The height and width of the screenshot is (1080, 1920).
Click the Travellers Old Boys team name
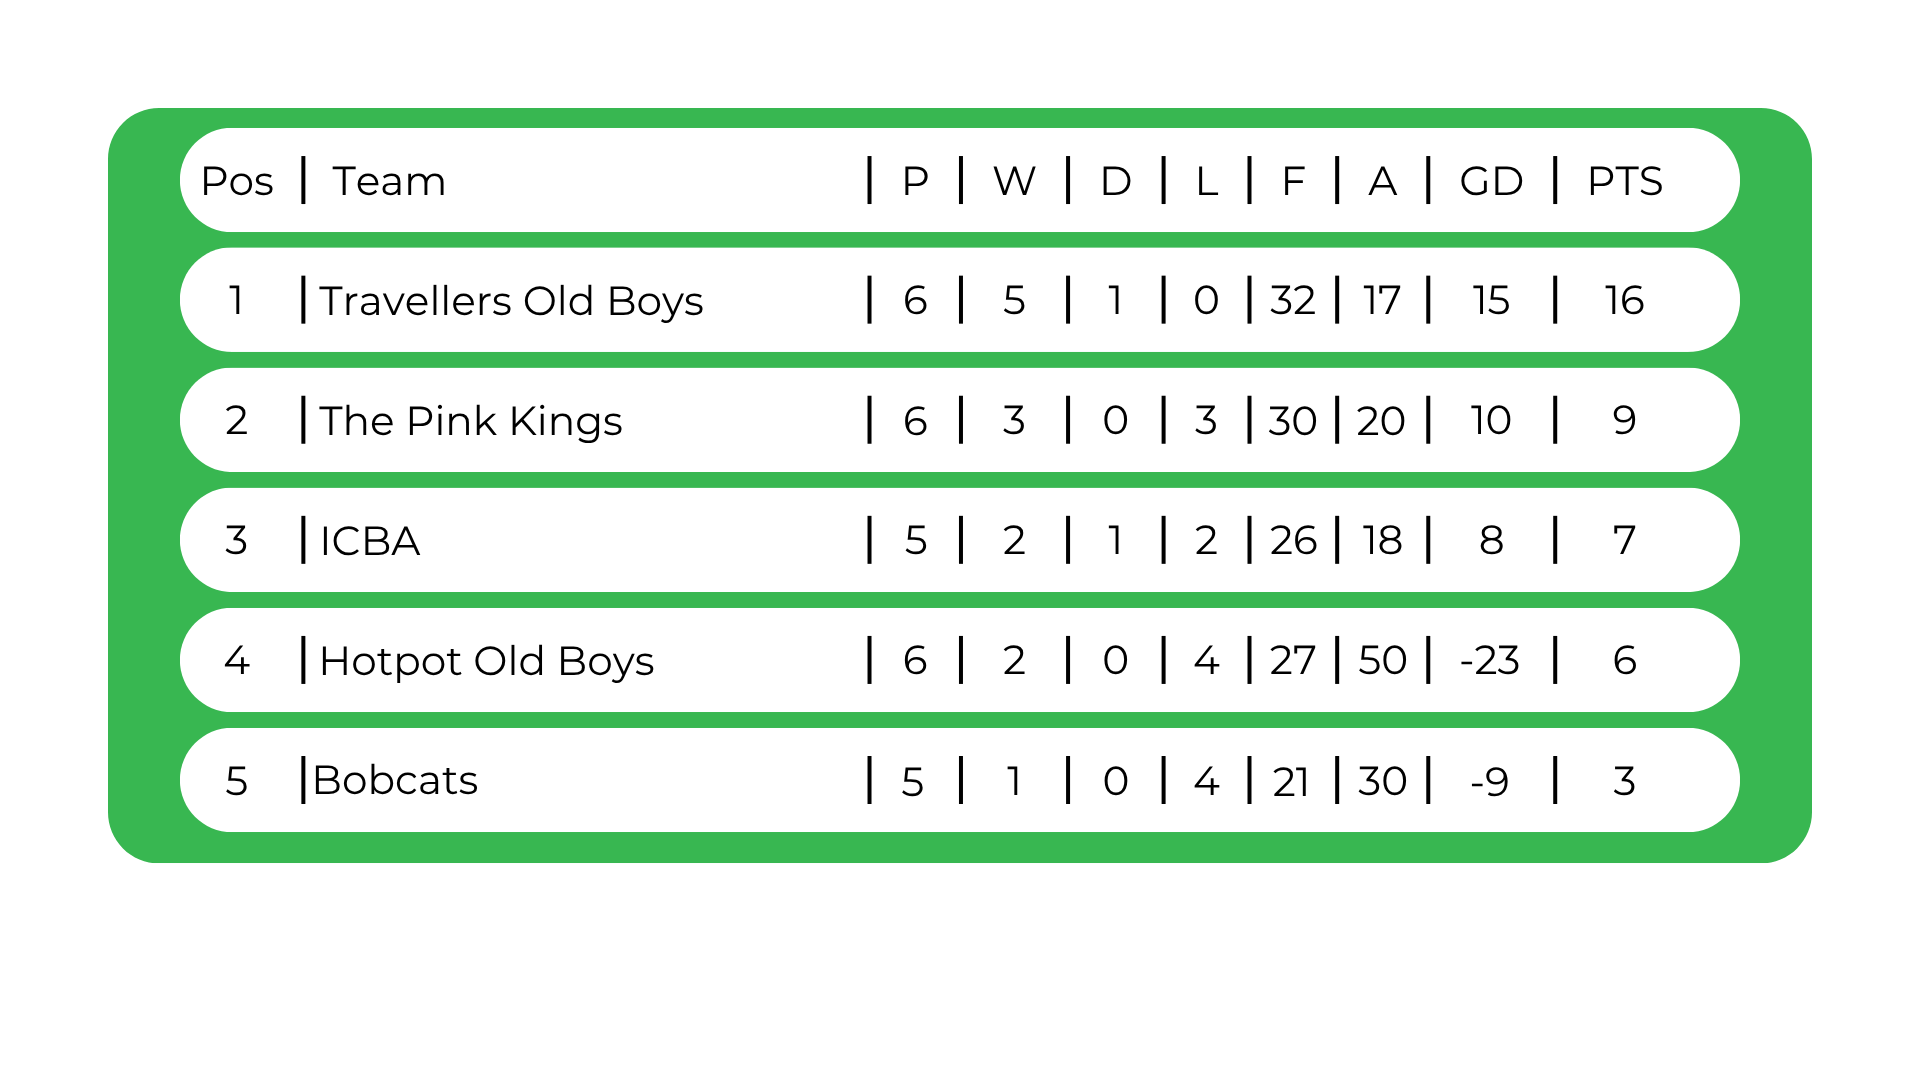(x=511, y=301)
